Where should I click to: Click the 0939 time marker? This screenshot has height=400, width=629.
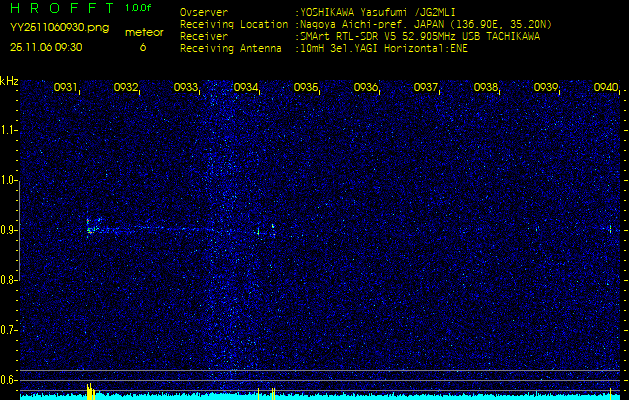coord(546,87)
